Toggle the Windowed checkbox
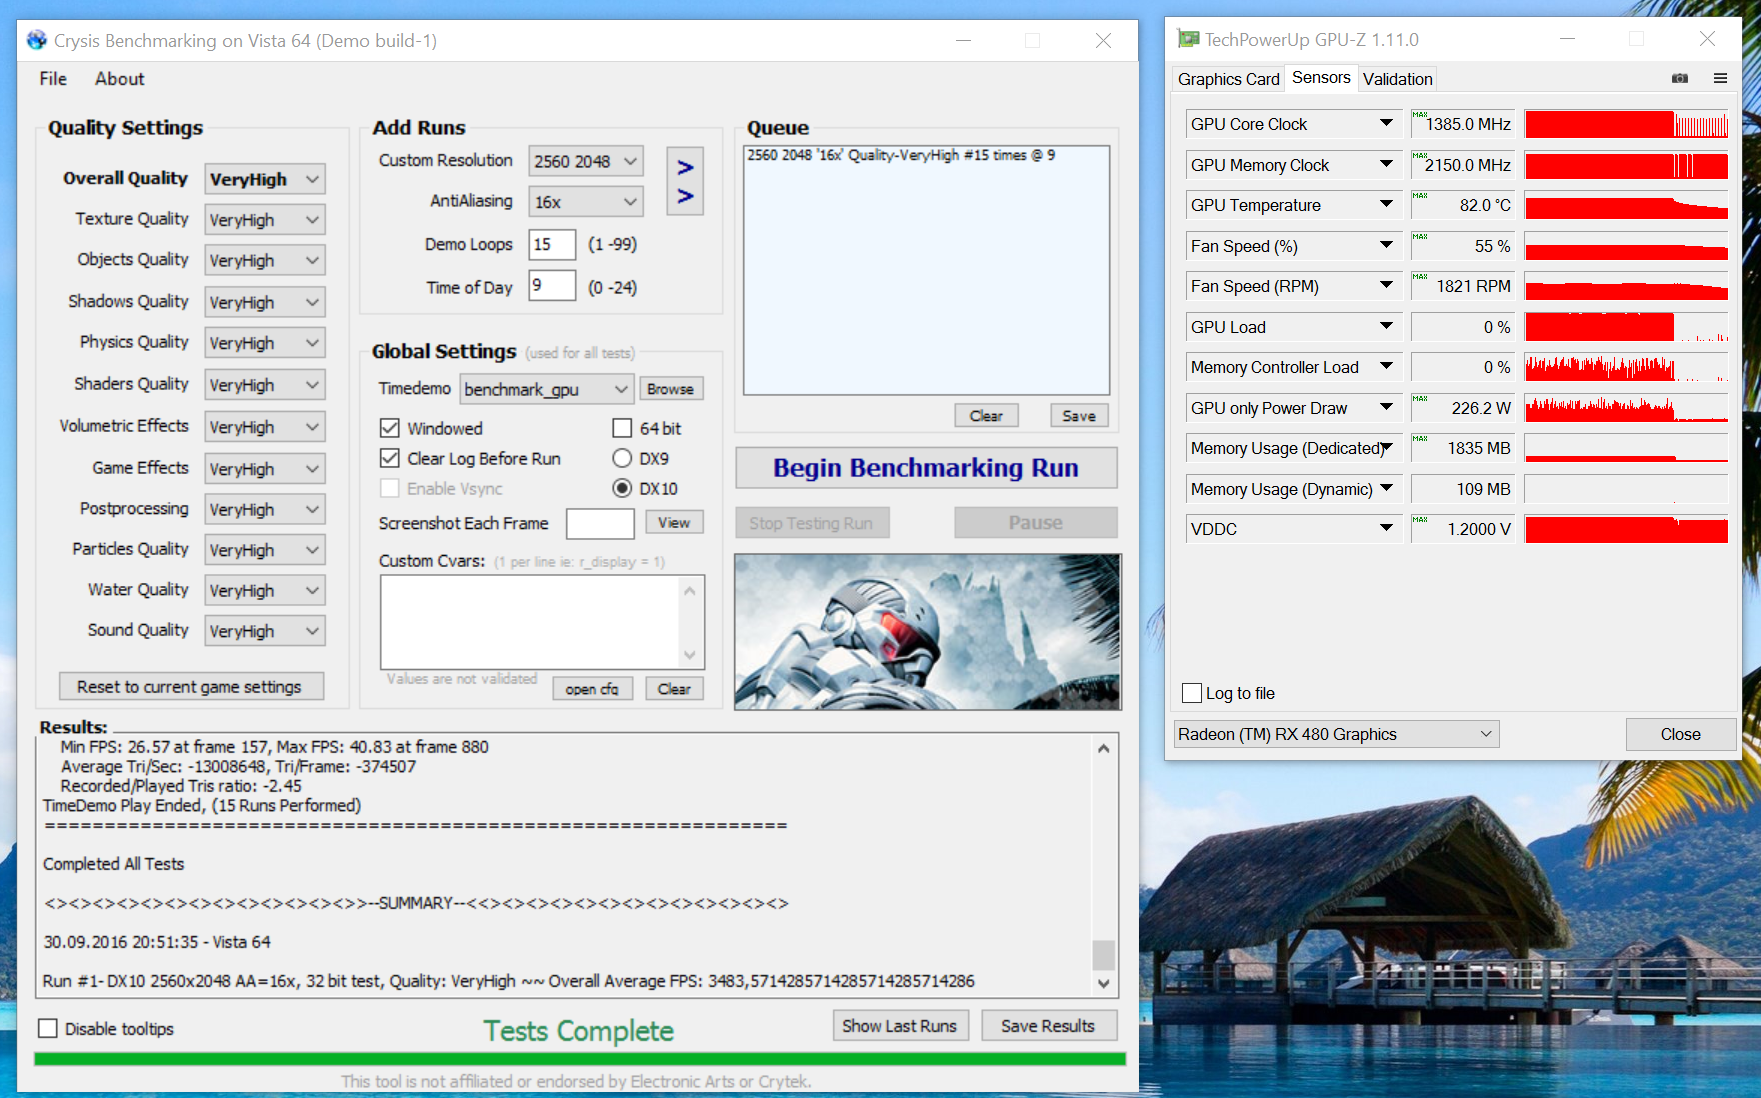 pos(390,428)
